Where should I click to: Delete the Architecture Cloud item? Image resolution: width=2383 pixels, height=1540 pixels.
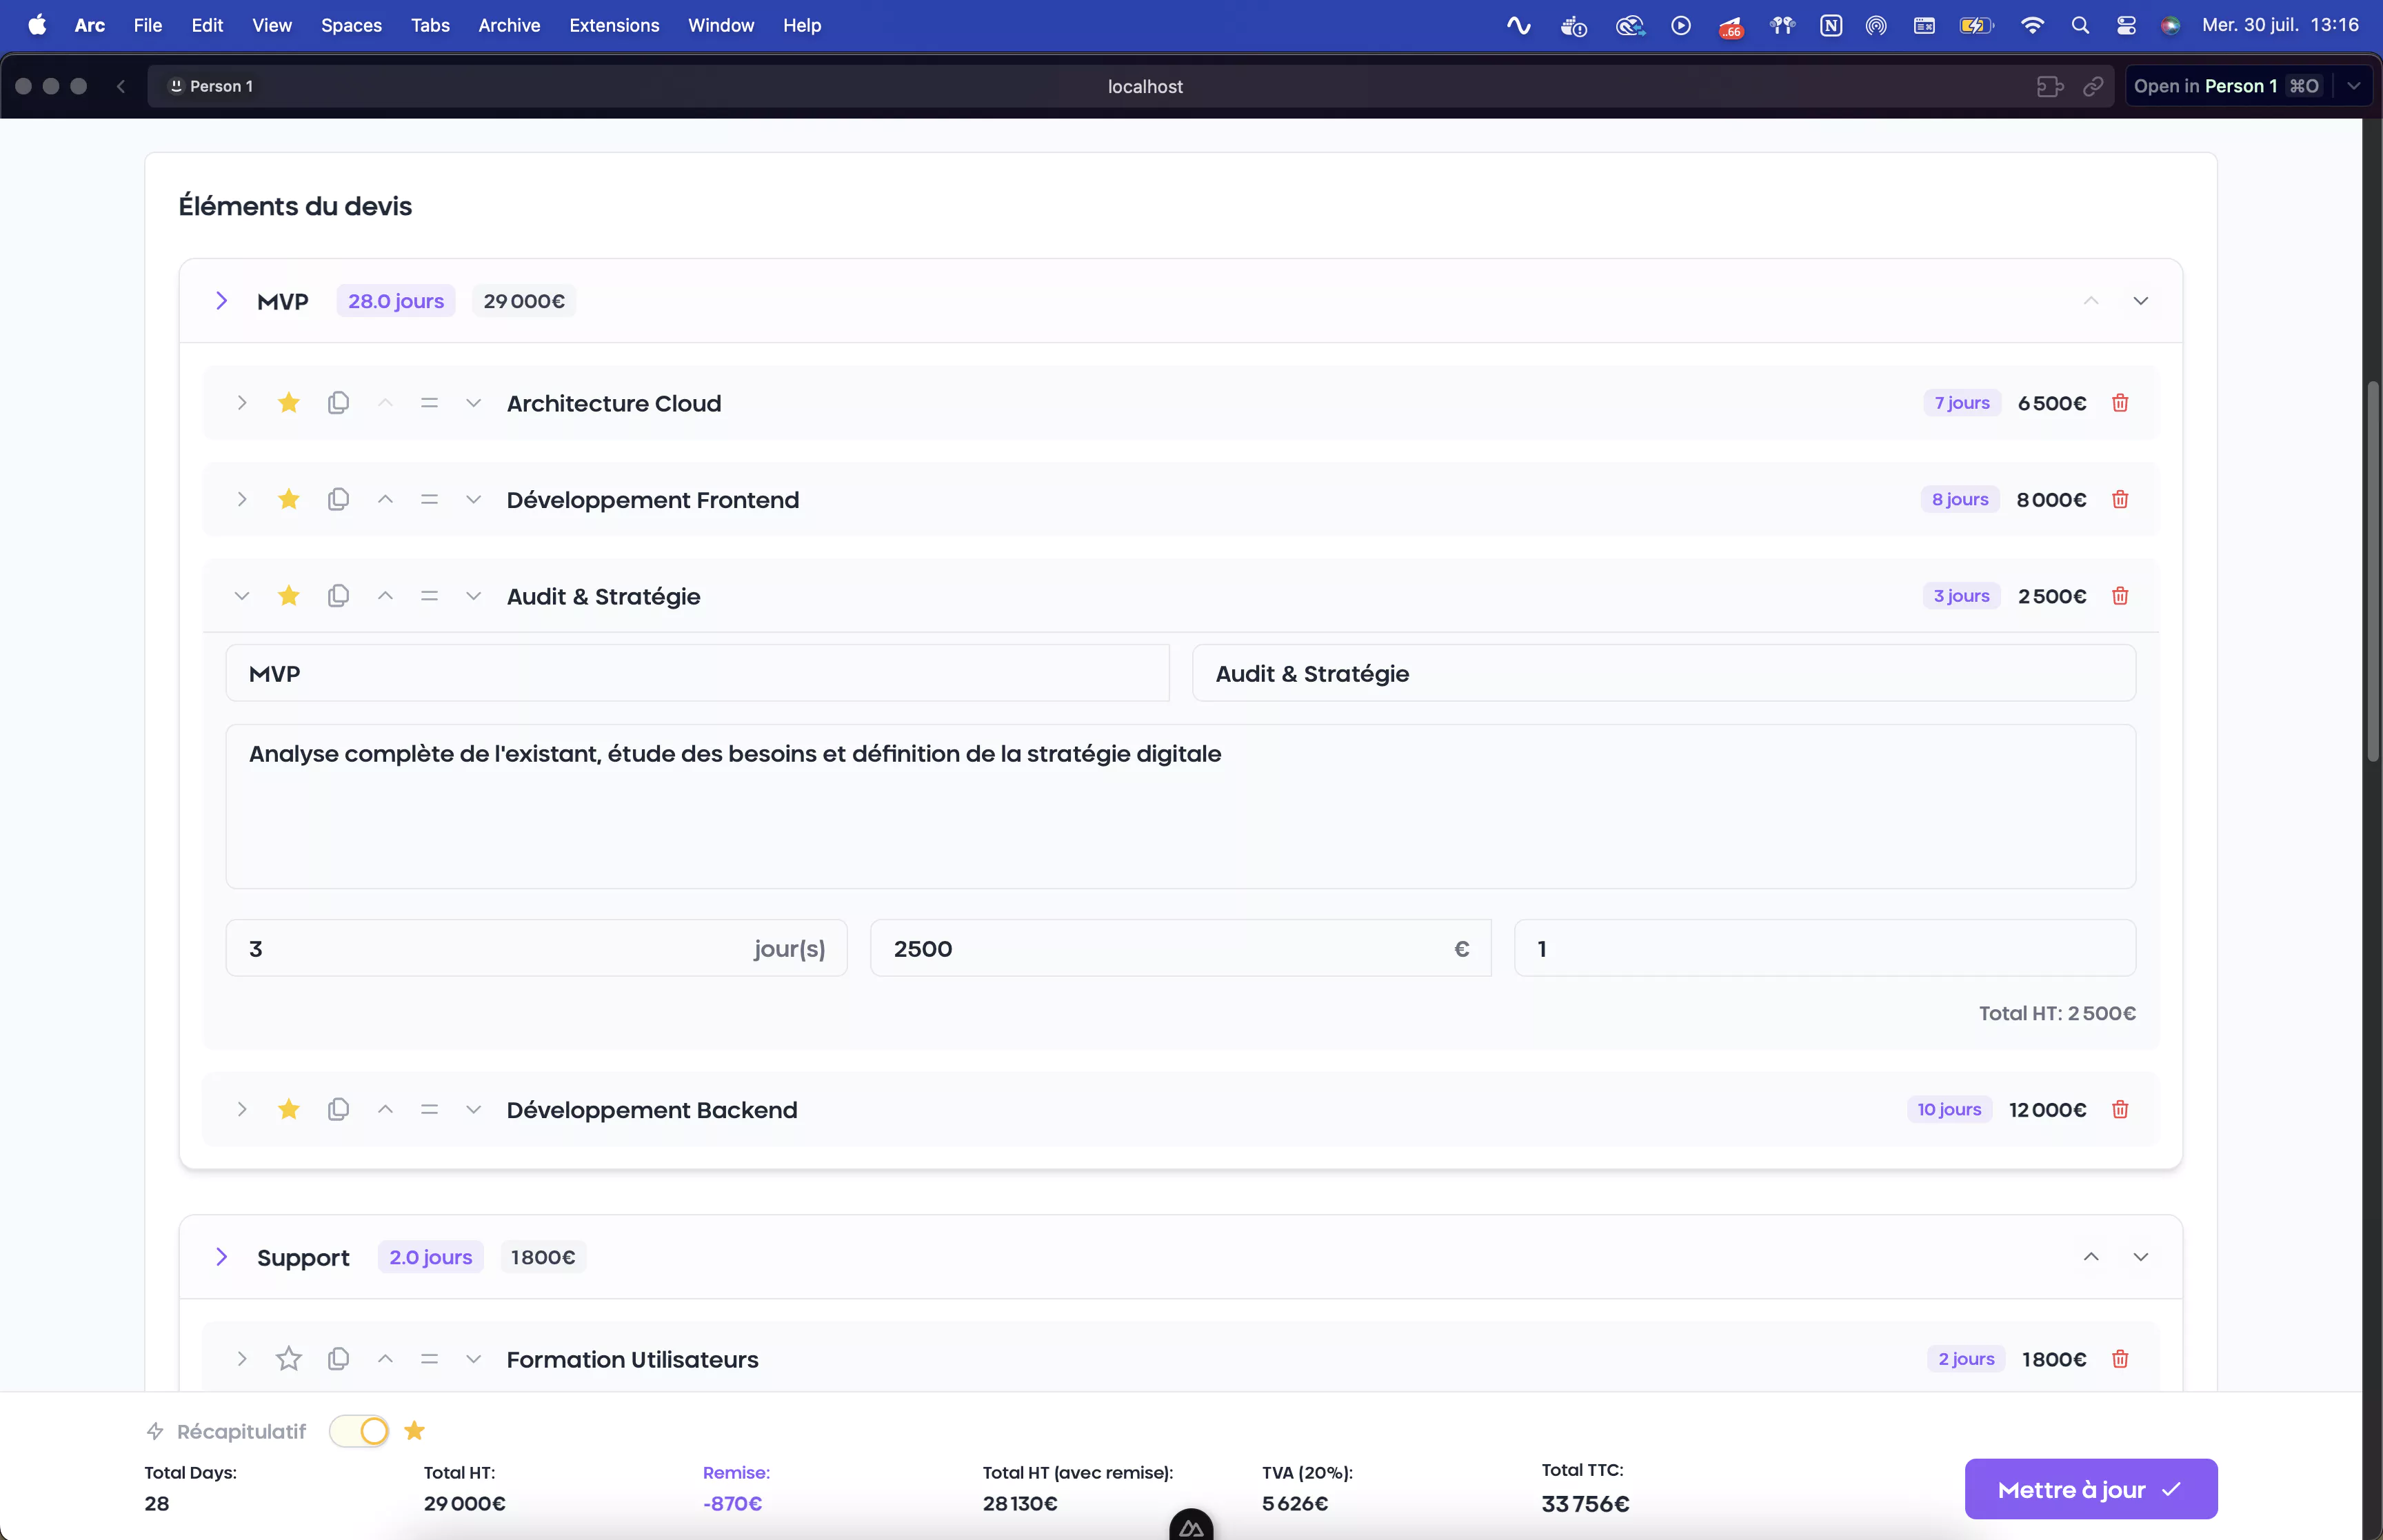(x=2119, y=403)
